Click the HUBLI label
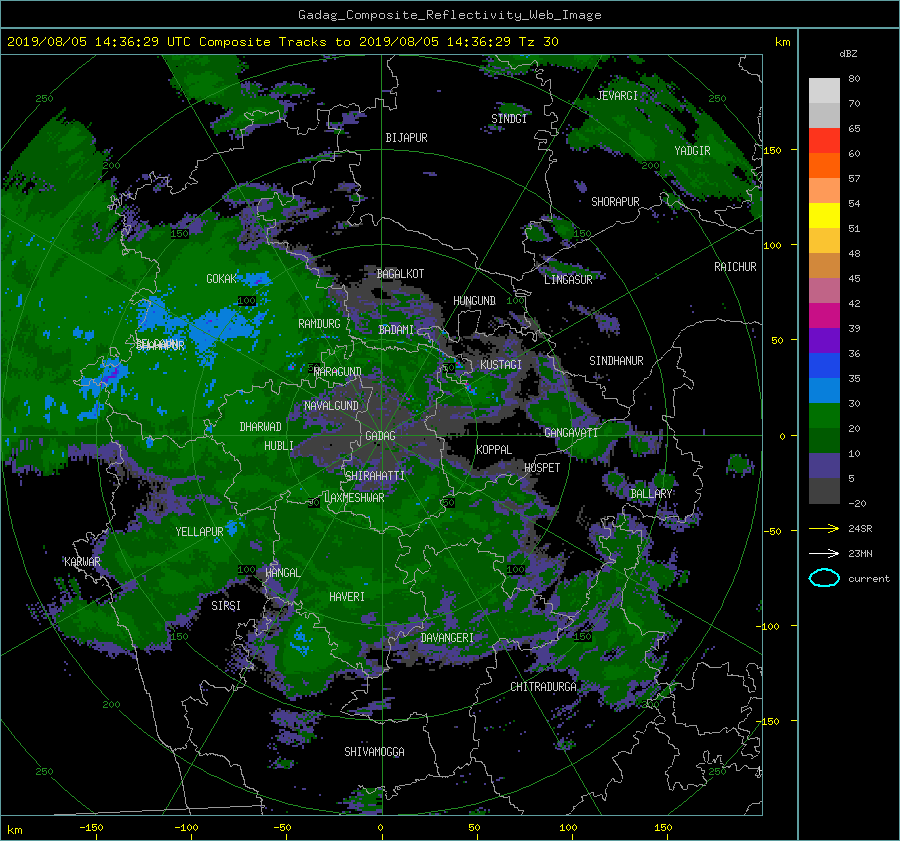The width and height of the screenshot is (900, 841). pos(279,446)
